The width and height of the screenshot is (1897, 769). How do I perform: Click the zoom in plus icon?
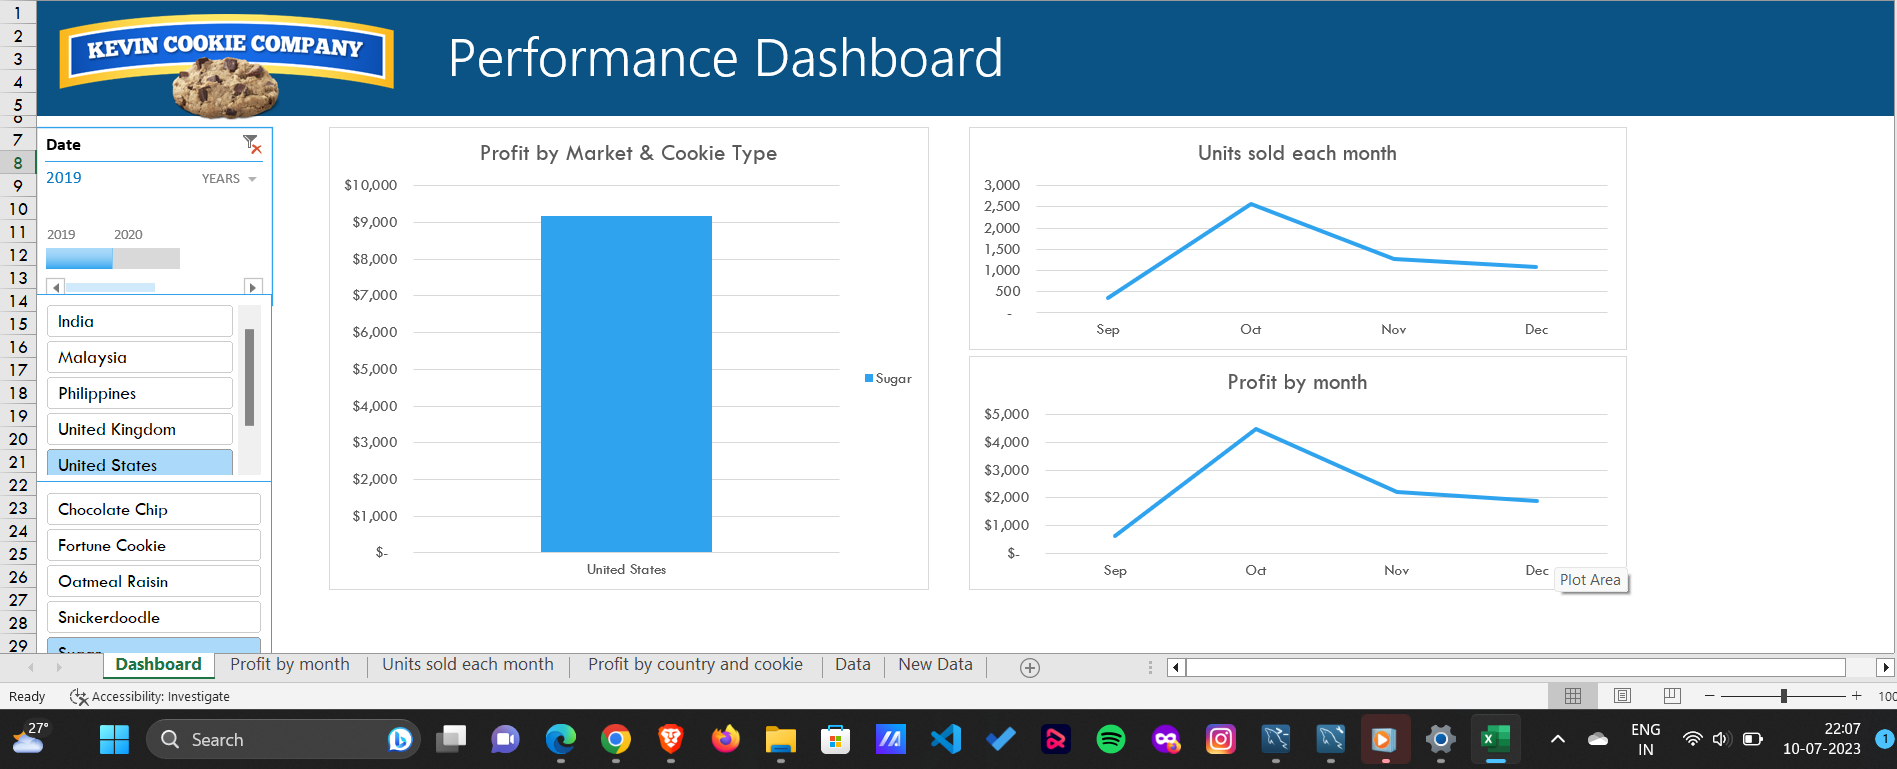tap(1857, 695)
